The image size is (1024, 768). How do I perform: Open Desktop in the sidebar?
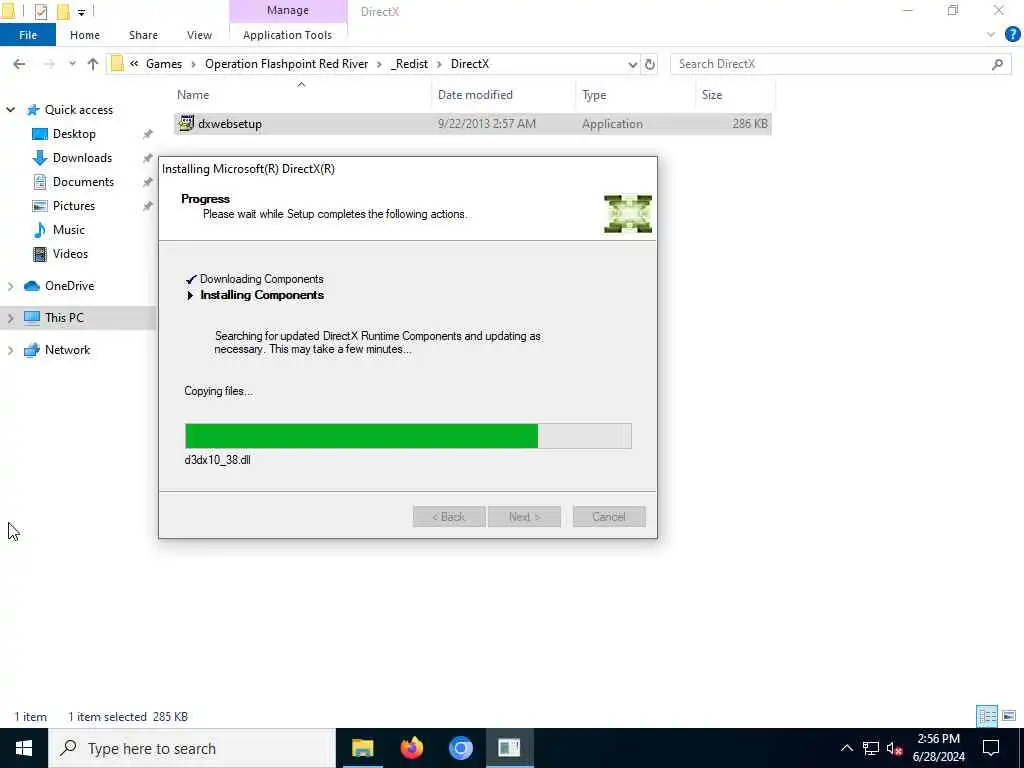point(74,134)
